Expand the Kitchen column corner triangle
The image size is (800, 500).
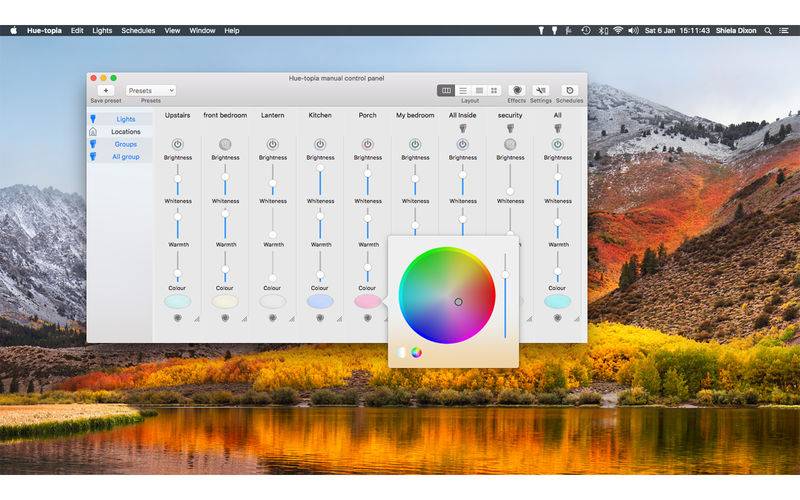339,319
